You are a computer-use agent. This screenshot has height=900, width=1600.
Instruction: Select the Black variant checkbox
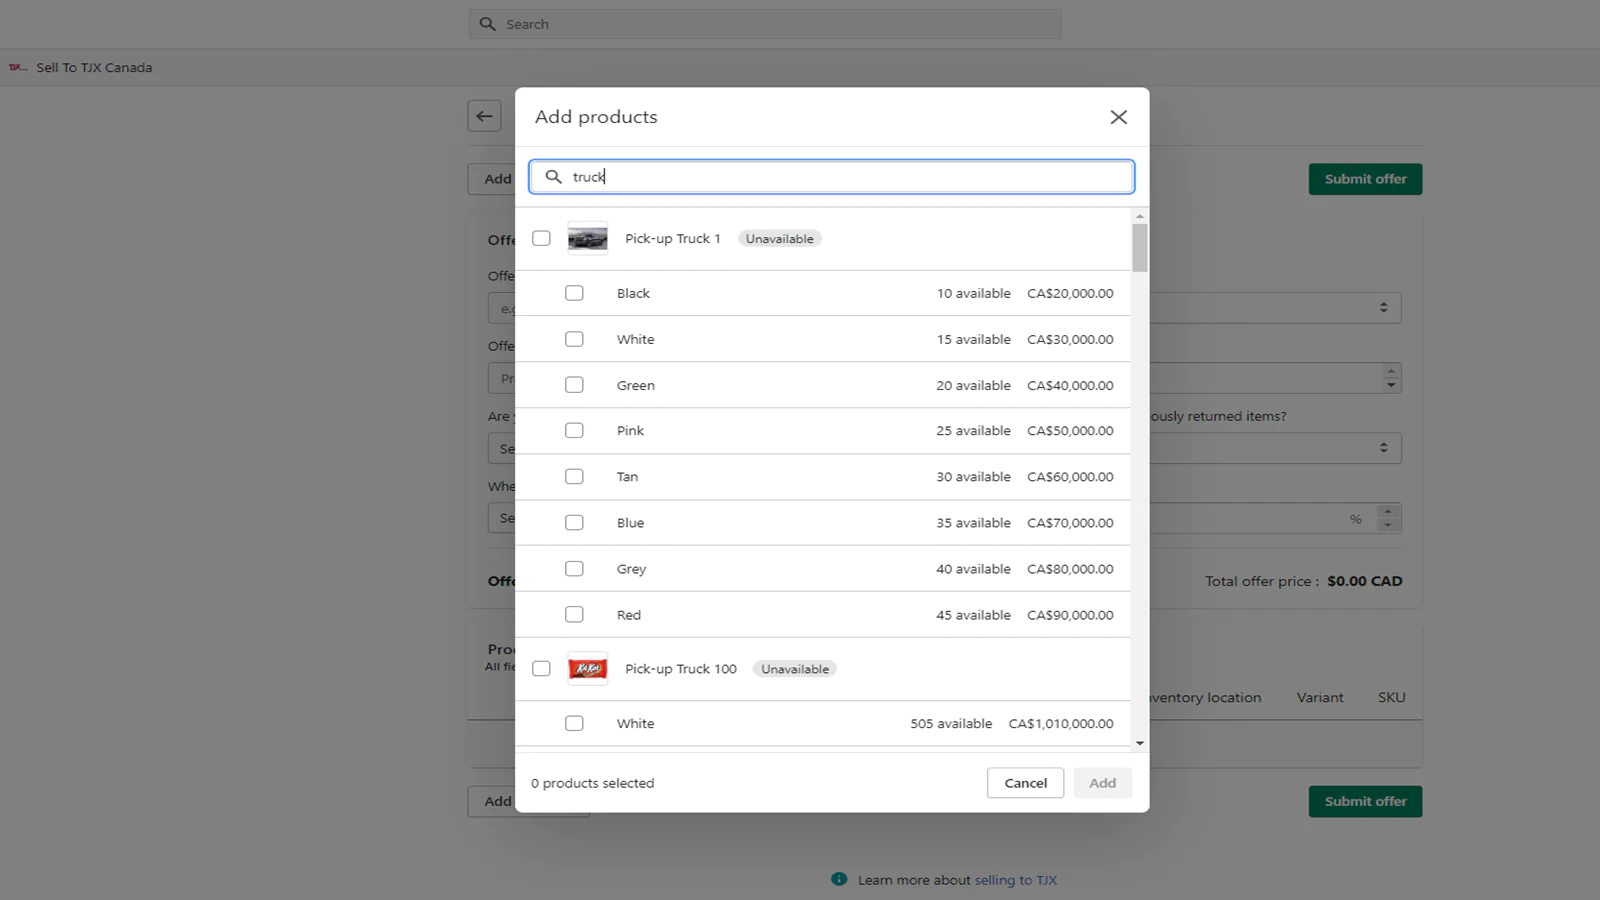click(574, 293)
